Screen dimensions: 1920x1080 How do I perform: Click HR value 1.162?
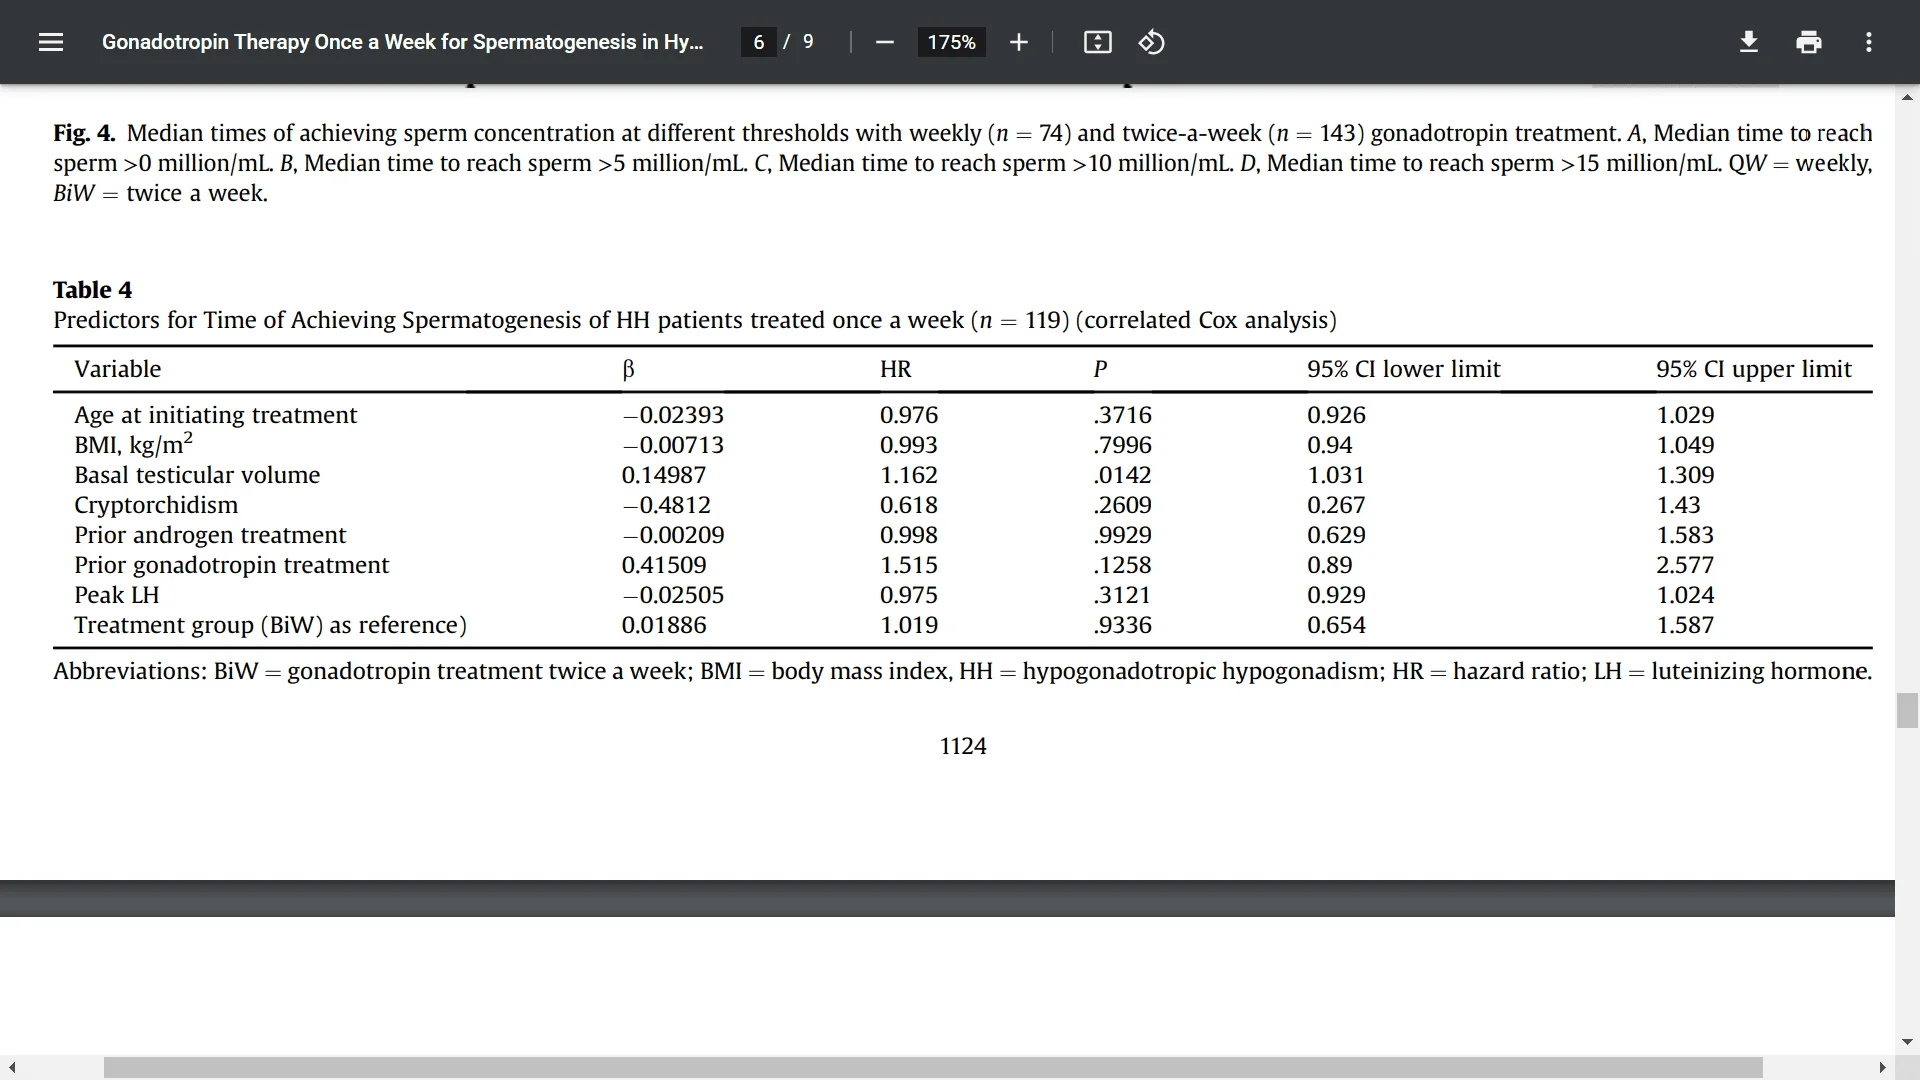tap(908, 475)
